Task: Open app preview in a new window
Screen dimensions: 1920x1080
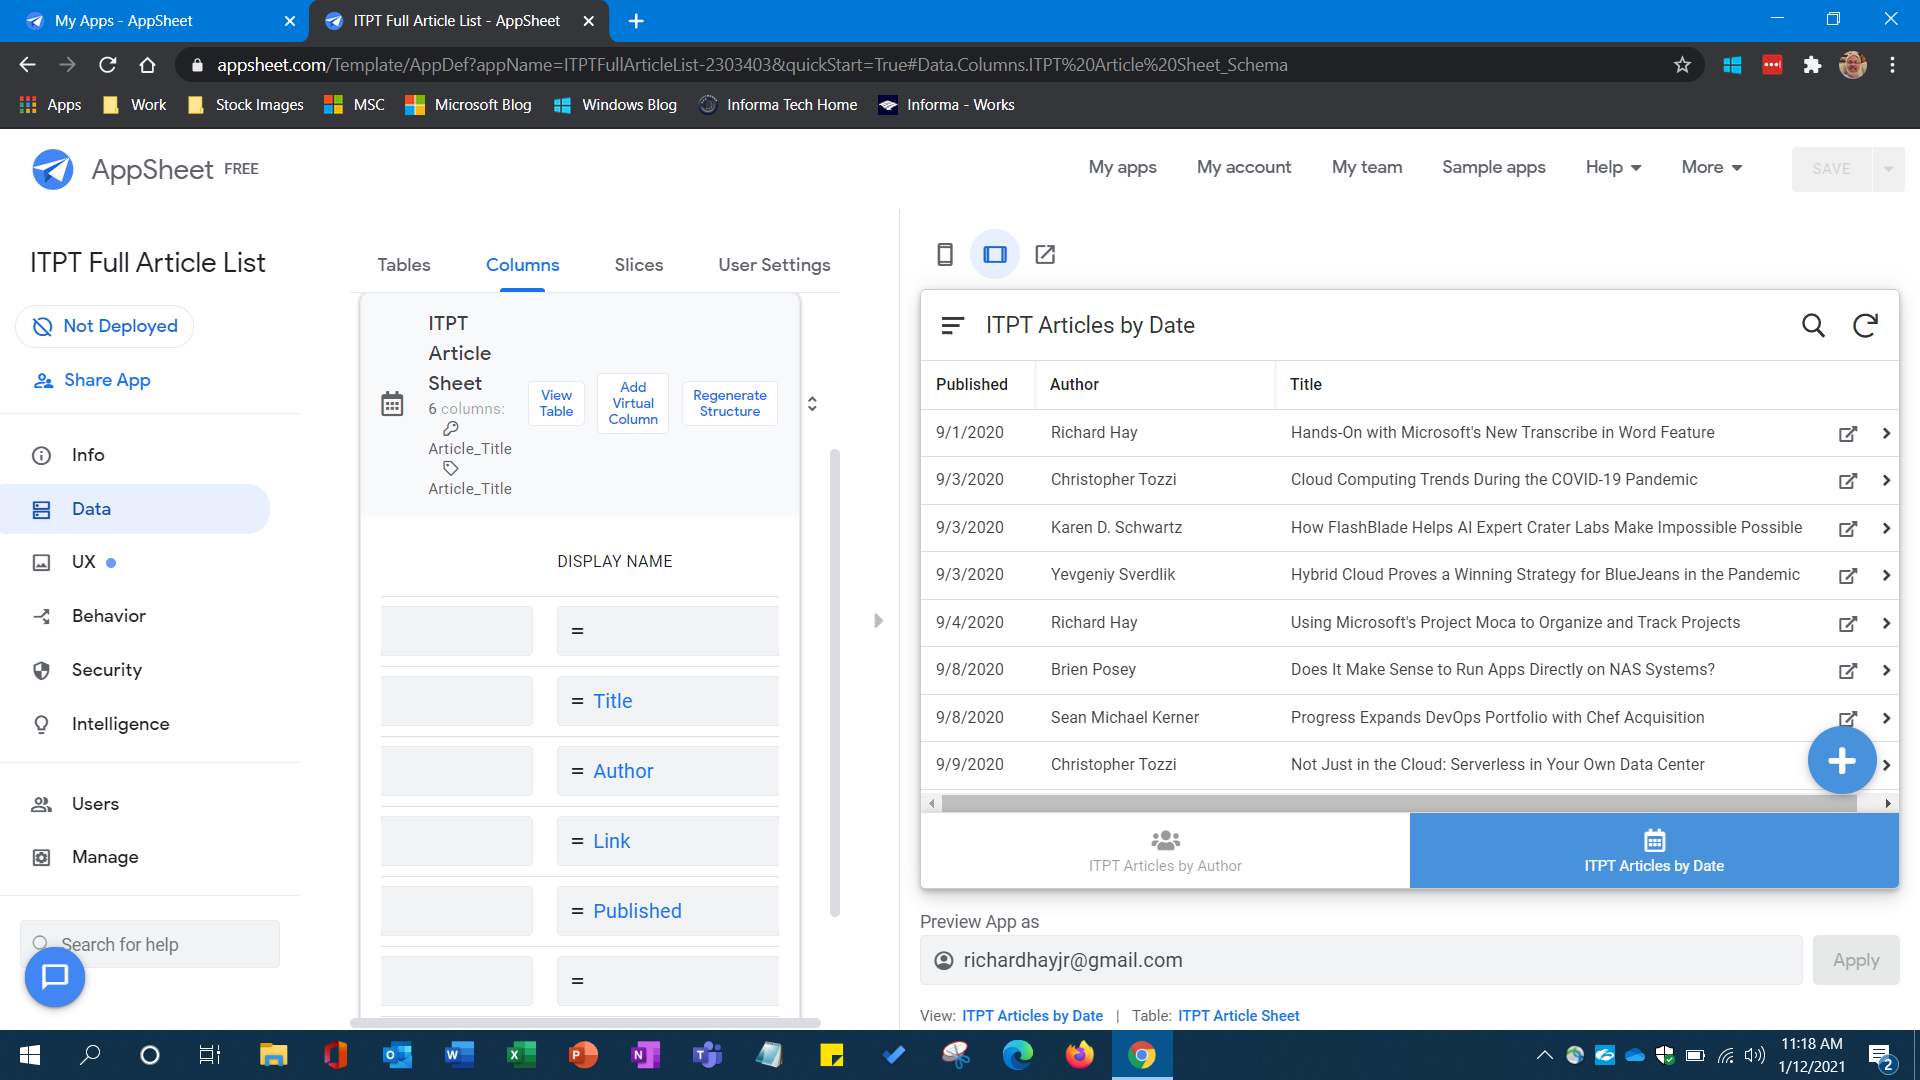Action: pyautogui.click(x=1044, y=254)
